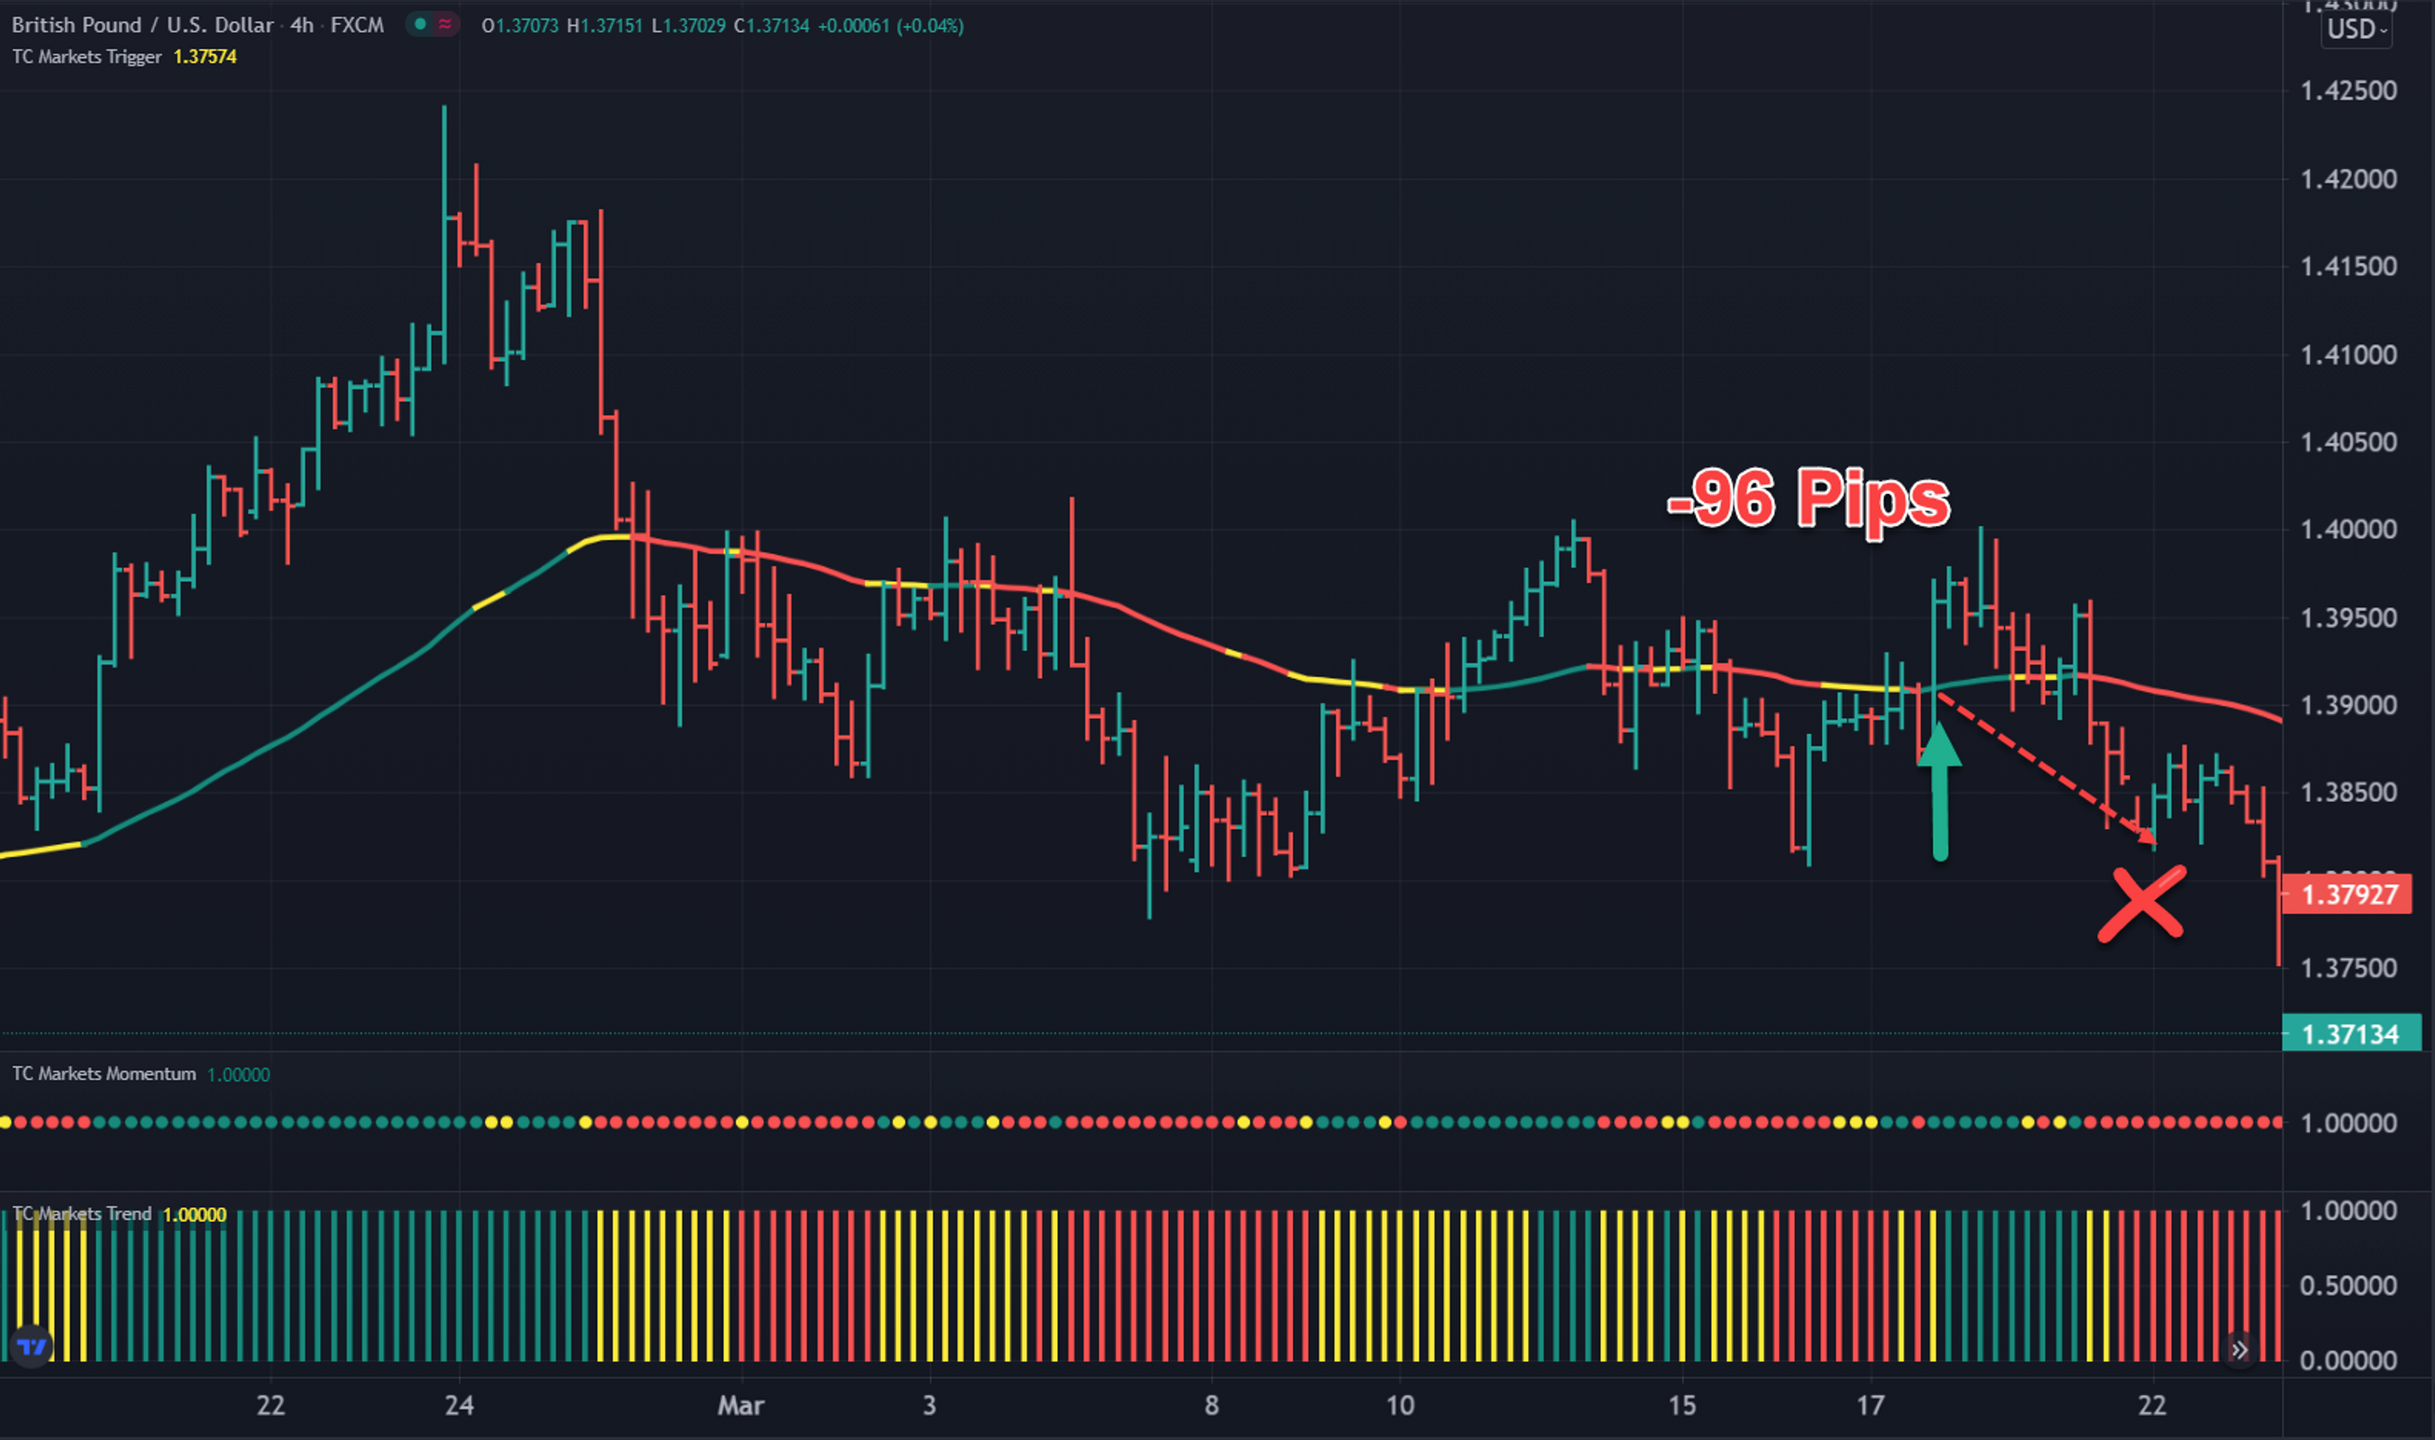Click the TradingView logo icon

click(x=32, y=1346)
